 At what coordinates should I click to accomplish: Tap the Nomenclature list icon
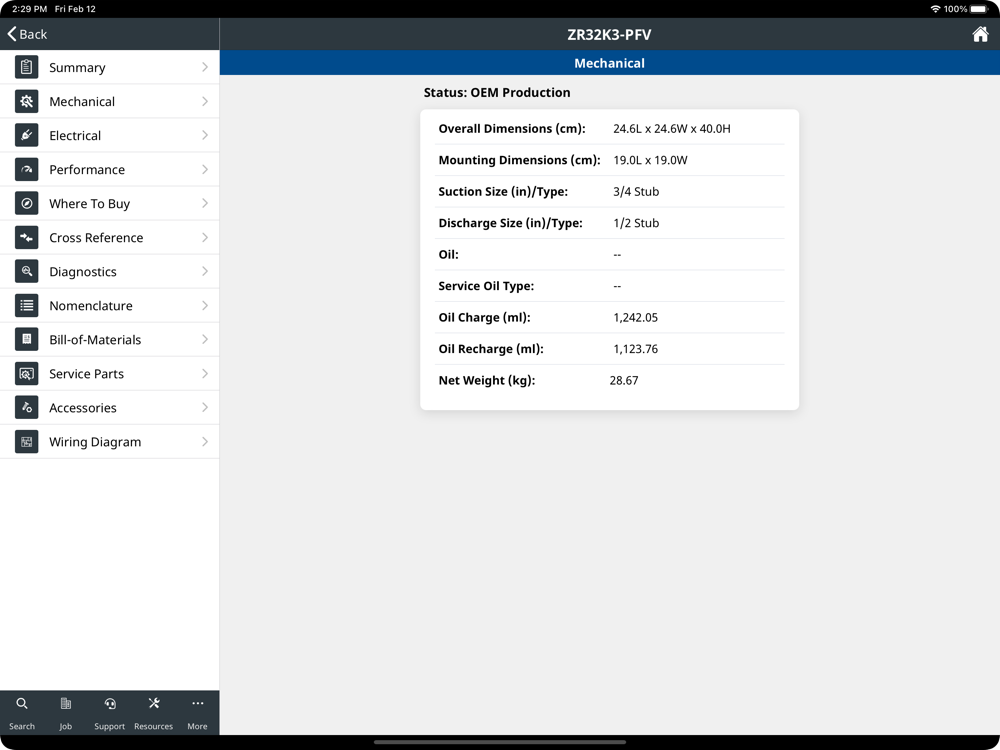pyautogui.click(x=26, y=305)
